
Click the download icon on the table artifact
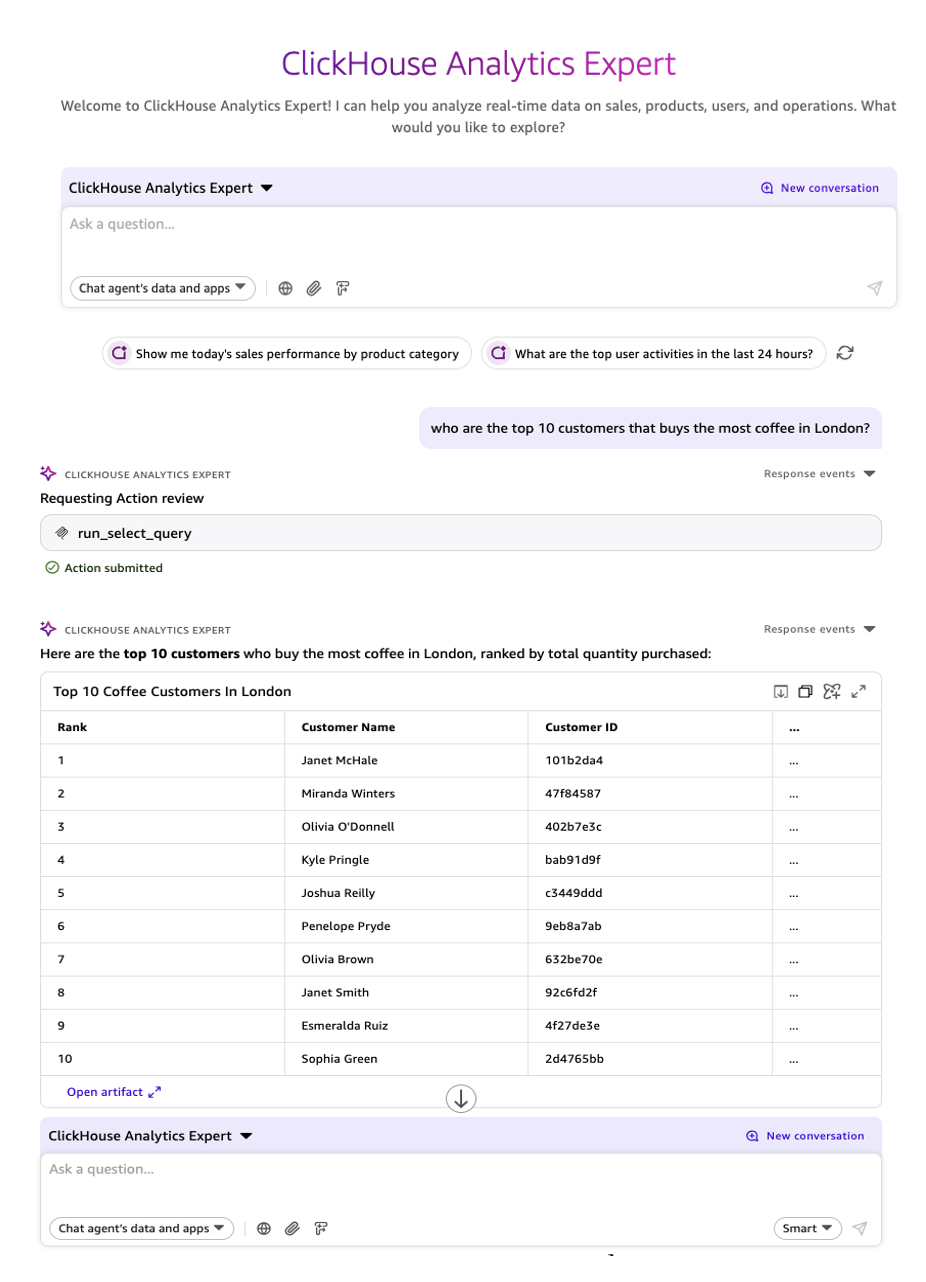click(x=781, y=691)
